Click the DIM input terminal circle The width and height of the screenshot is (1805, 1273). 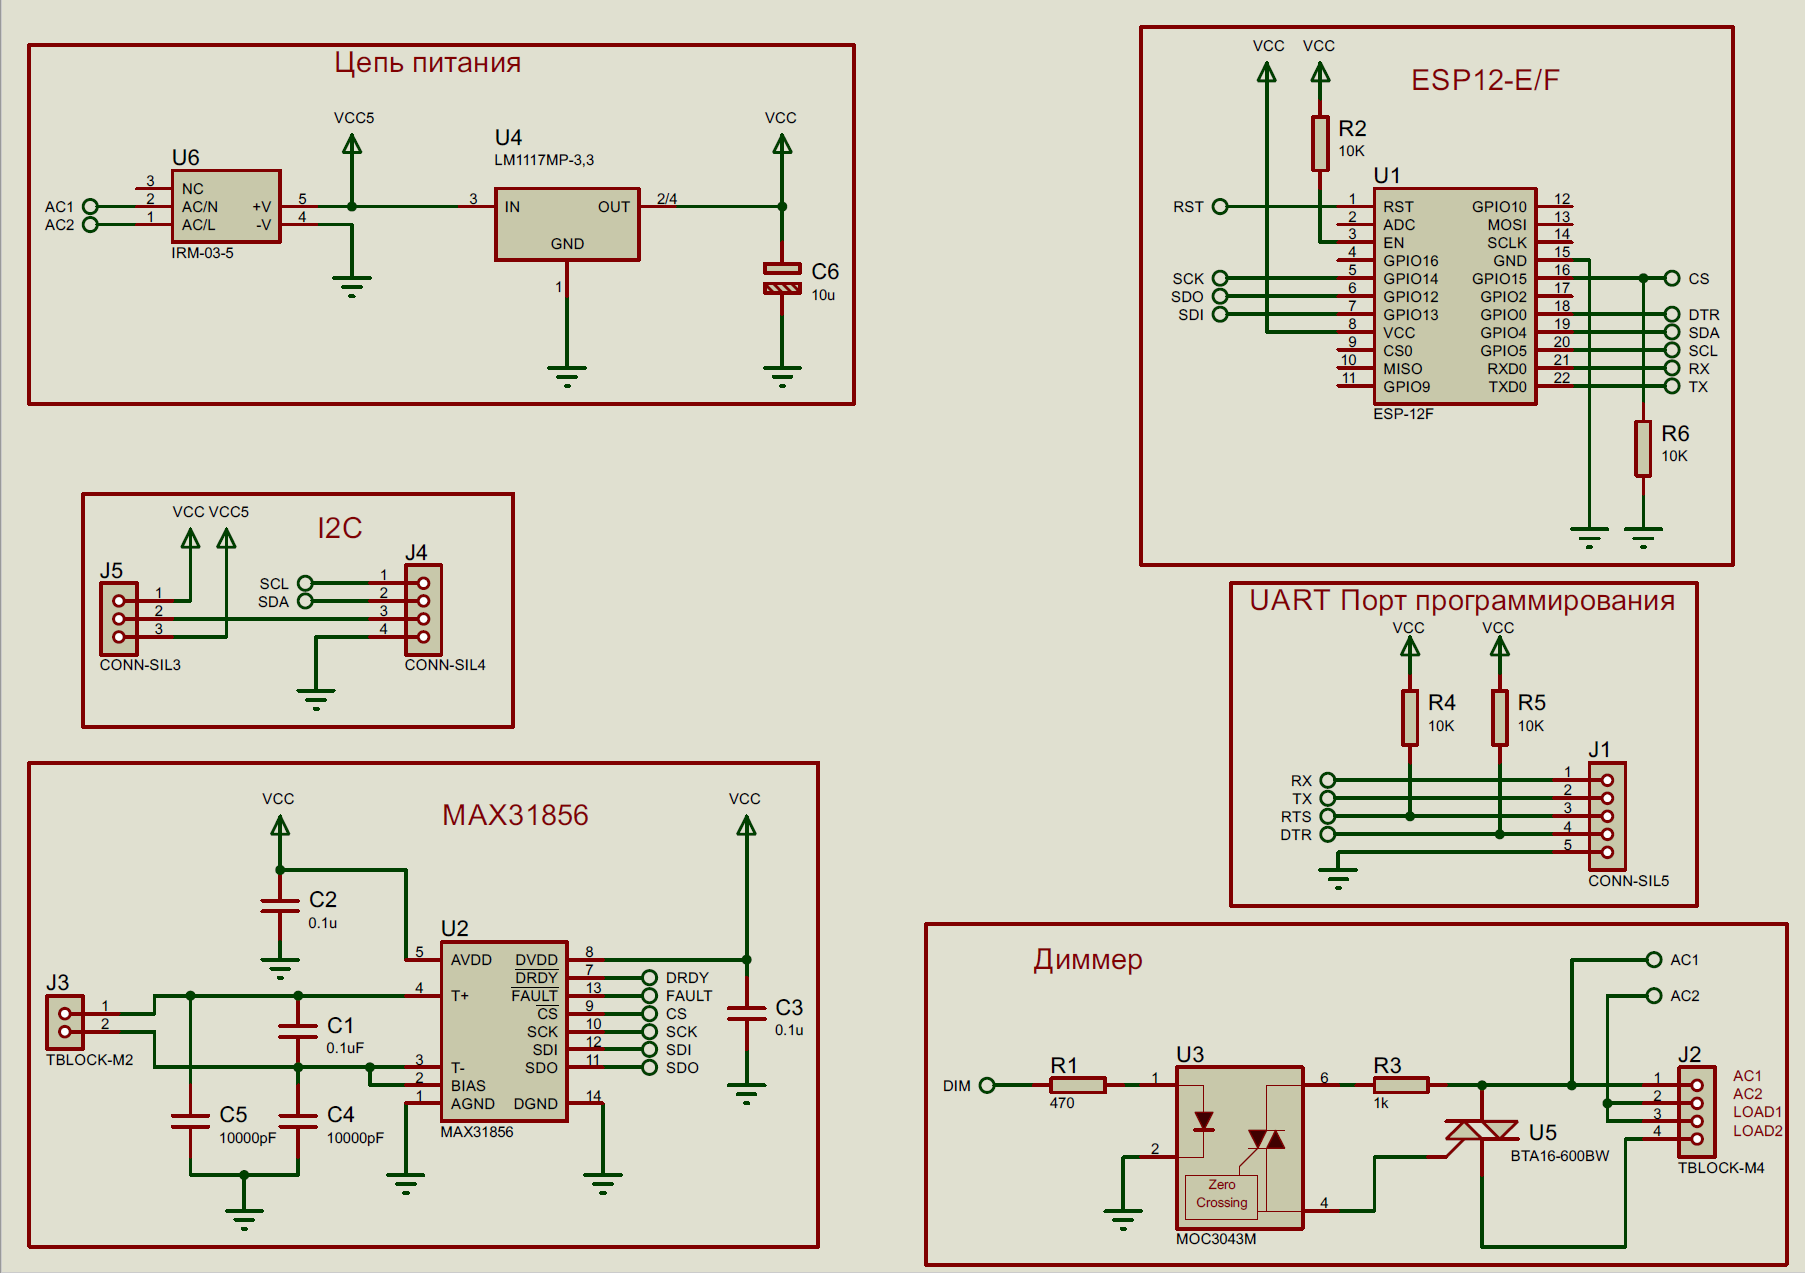pyautogui.click(x=987, y=1085)
